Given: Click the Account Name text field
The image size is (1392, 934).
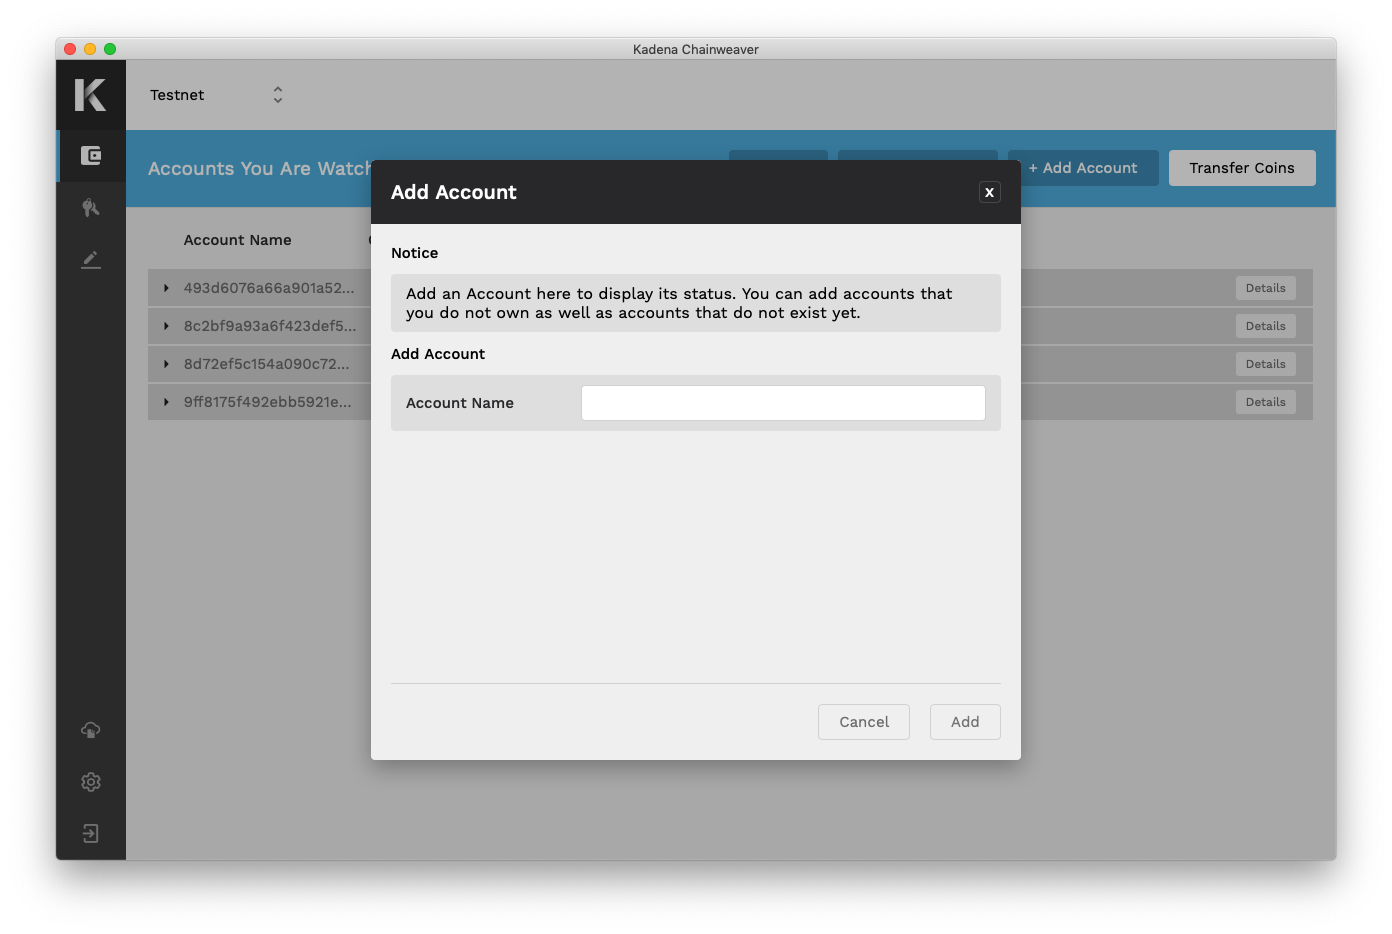Looking at the screenshot, I should click(783, 403).
